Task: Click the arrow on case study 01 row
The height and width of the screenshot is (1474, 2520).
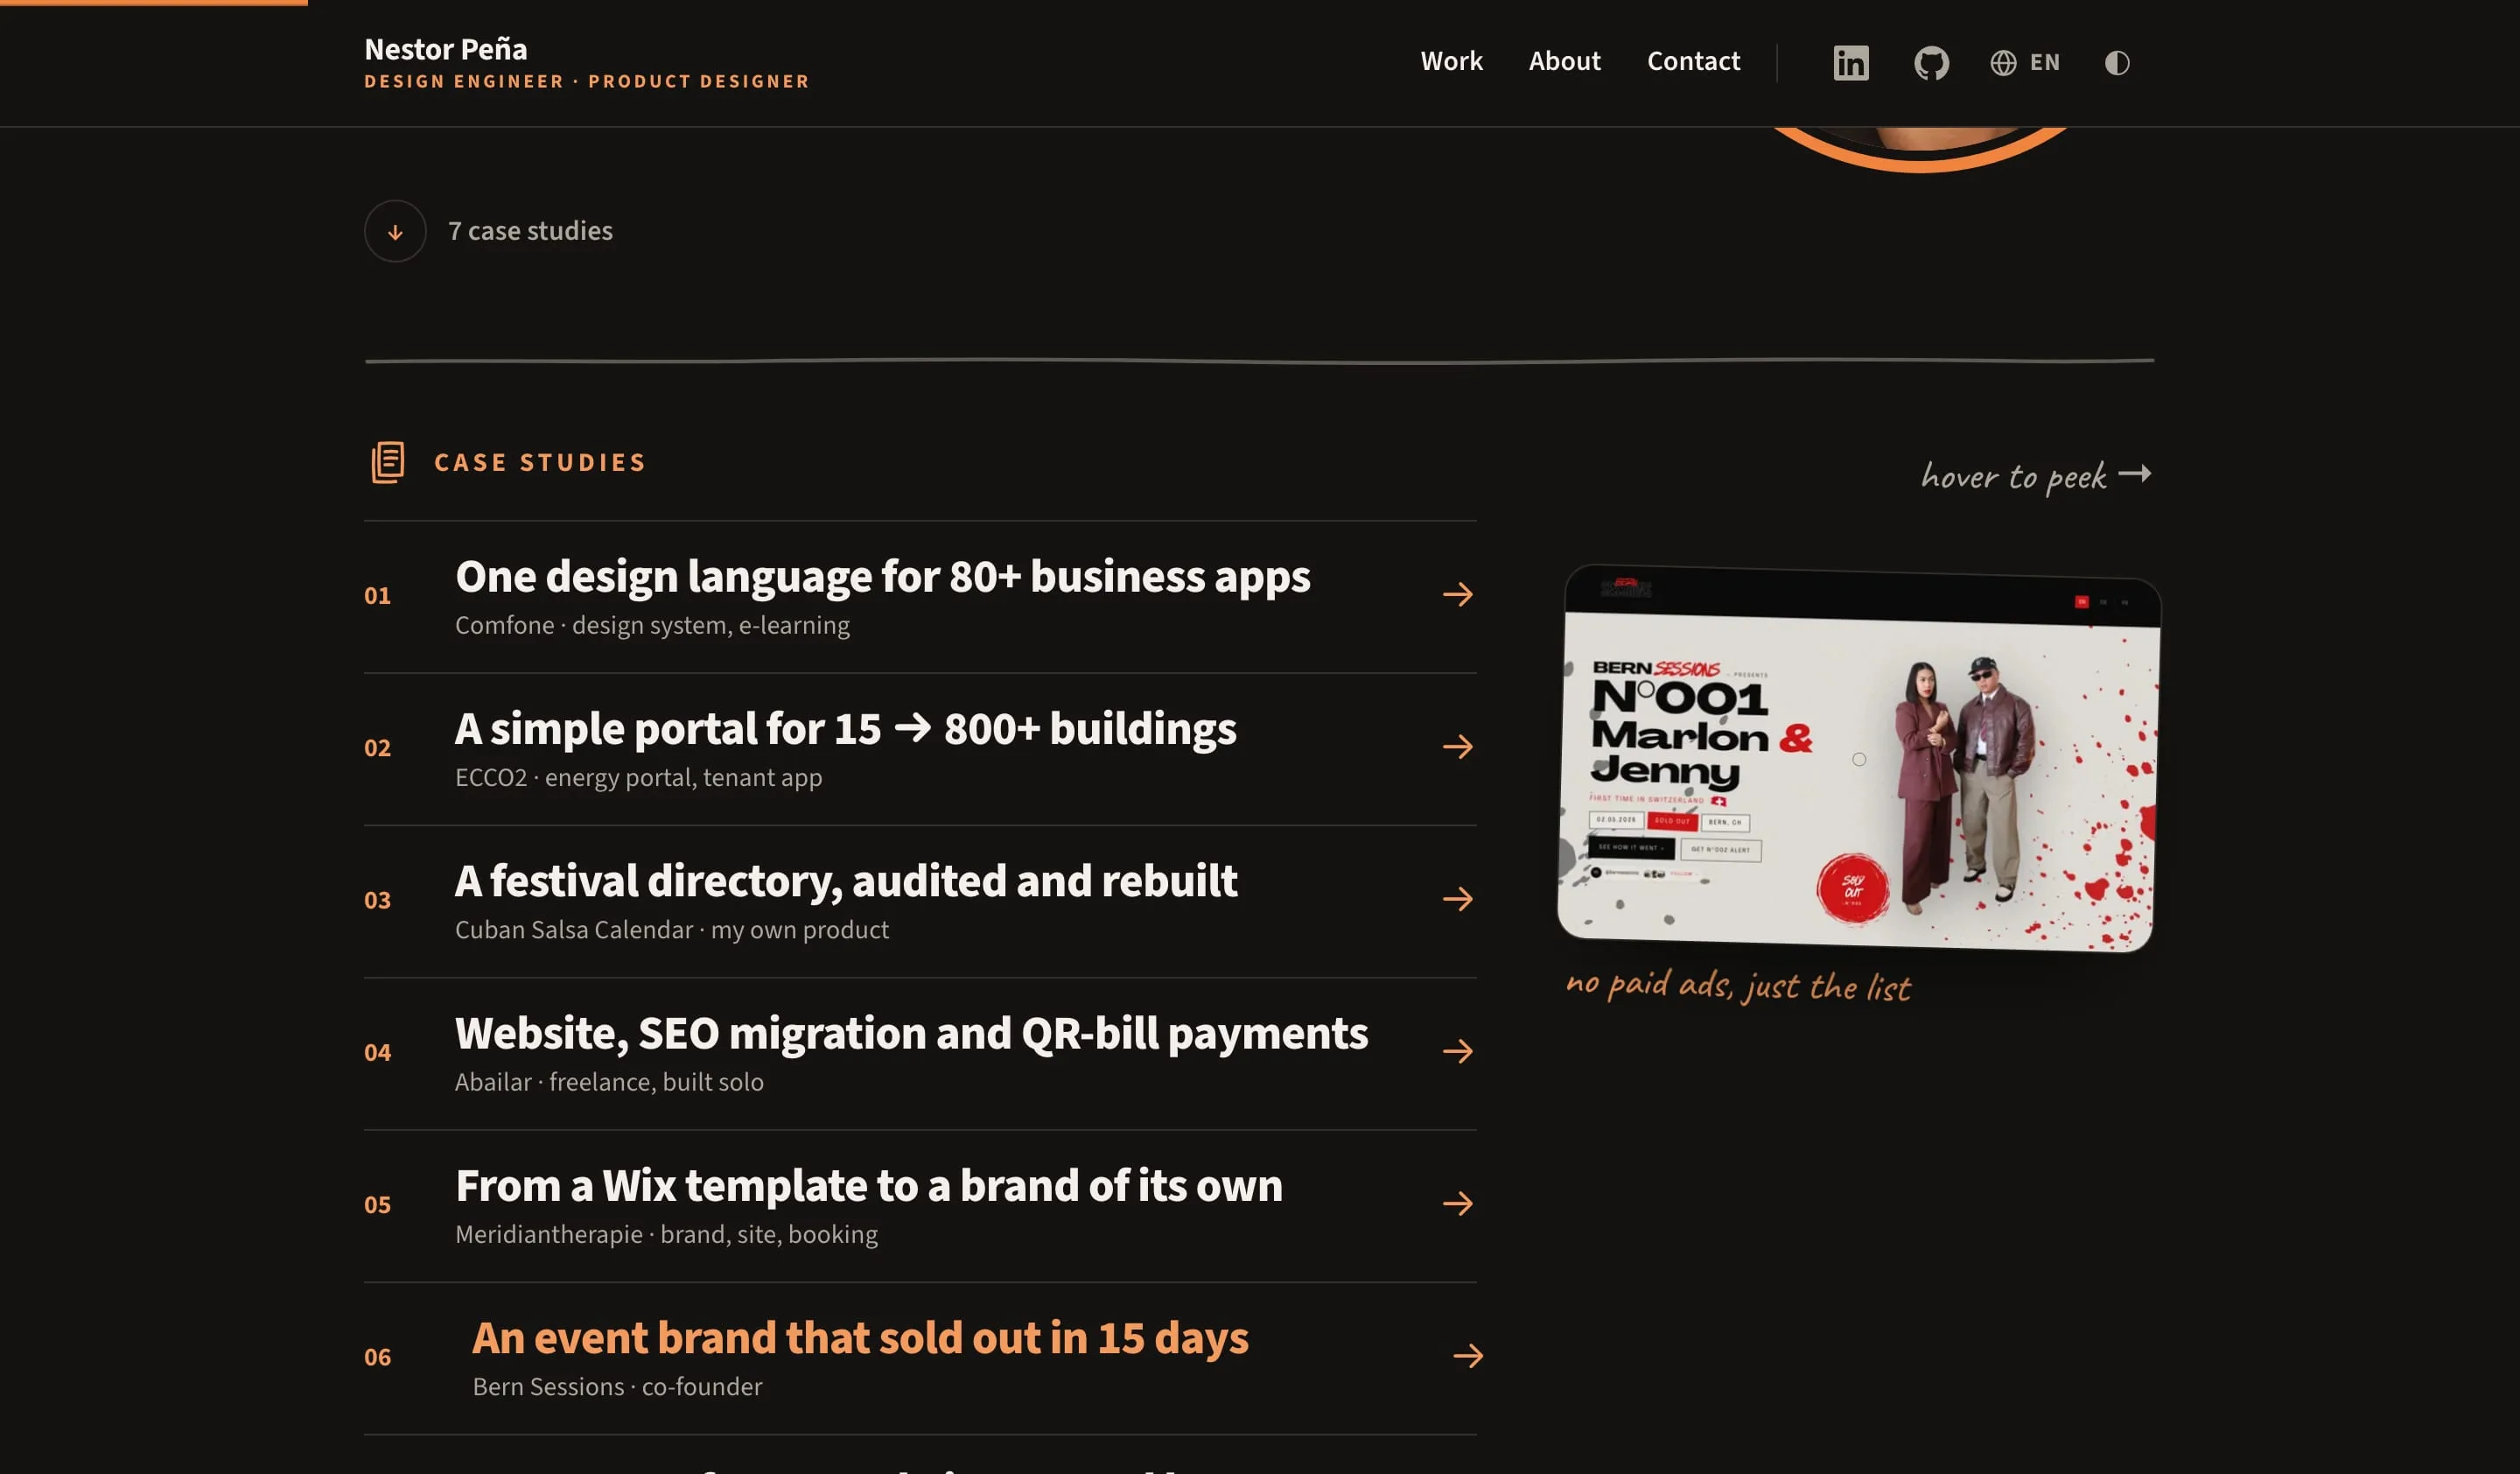Action: coord(1458,595)
